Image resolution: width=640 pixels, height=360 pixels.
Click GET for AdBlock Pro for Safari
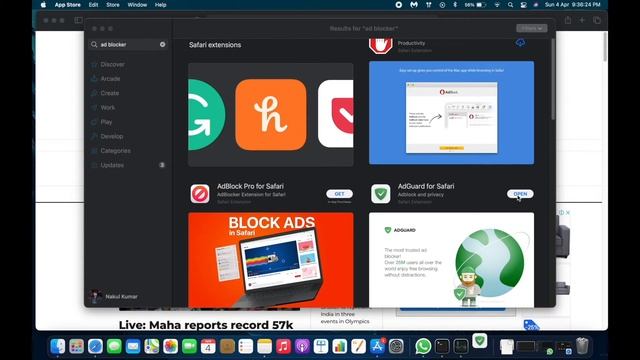coord(339,194)
